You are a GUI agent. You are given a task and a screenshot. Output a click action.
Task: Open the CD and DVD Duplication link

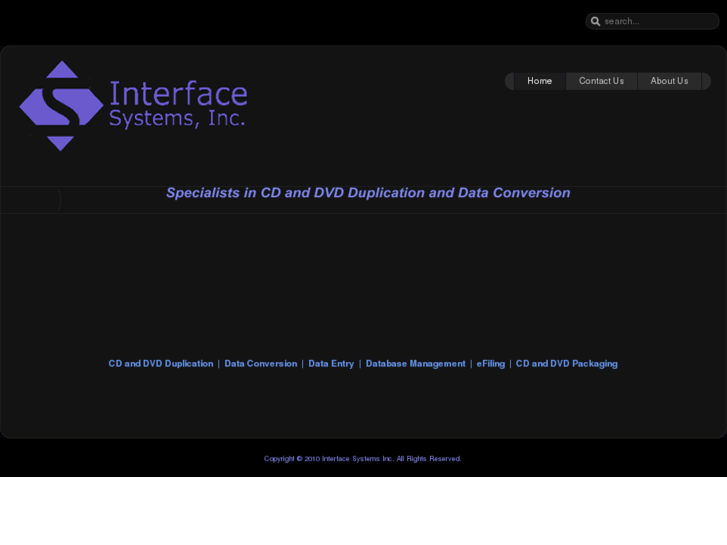click(x=161, y=364)
